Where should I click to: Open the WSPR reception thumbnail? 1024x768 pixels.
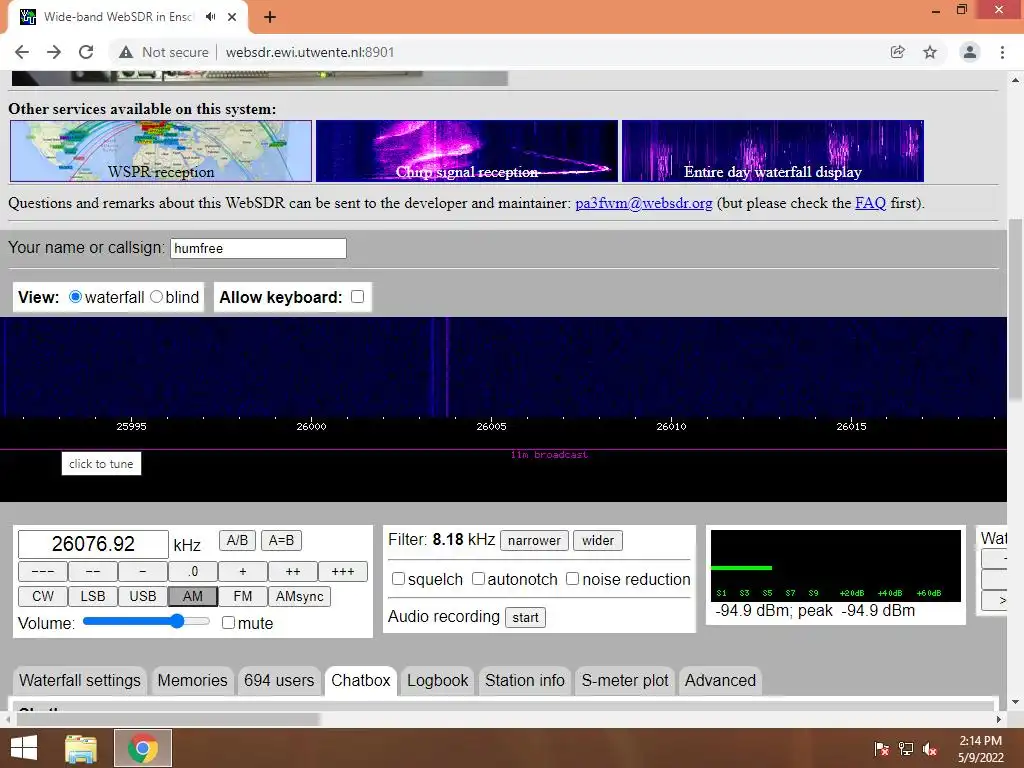pyautogui.click(x=161, y=151)
